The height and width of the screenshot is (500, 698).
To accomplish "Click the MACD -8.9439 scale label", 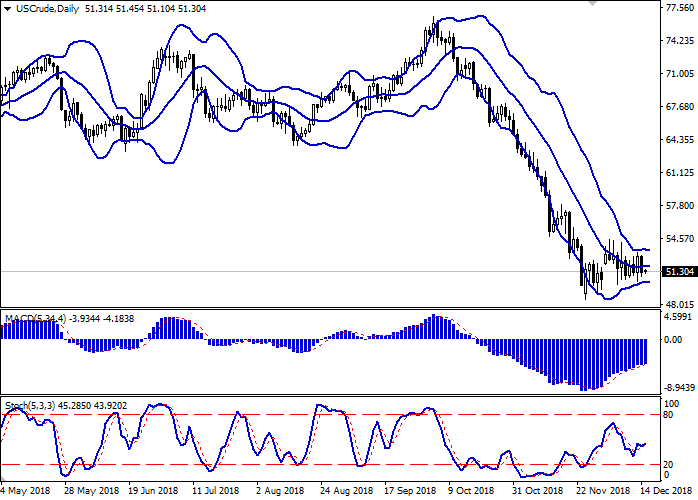I will 679,388.
